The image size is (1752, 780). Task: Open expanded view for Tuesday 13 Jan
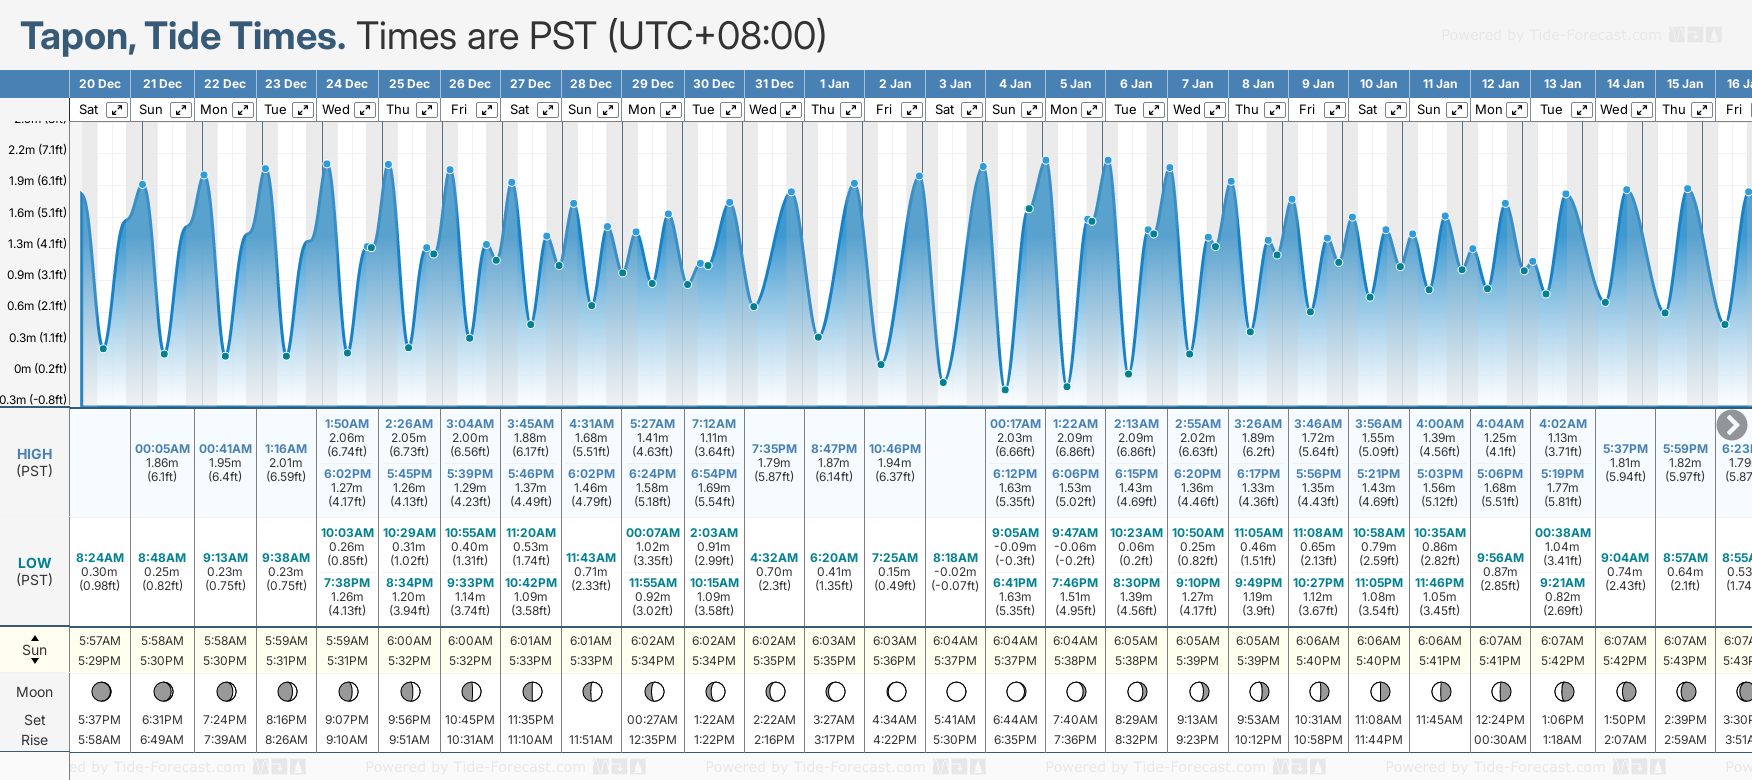(1581, 110)
